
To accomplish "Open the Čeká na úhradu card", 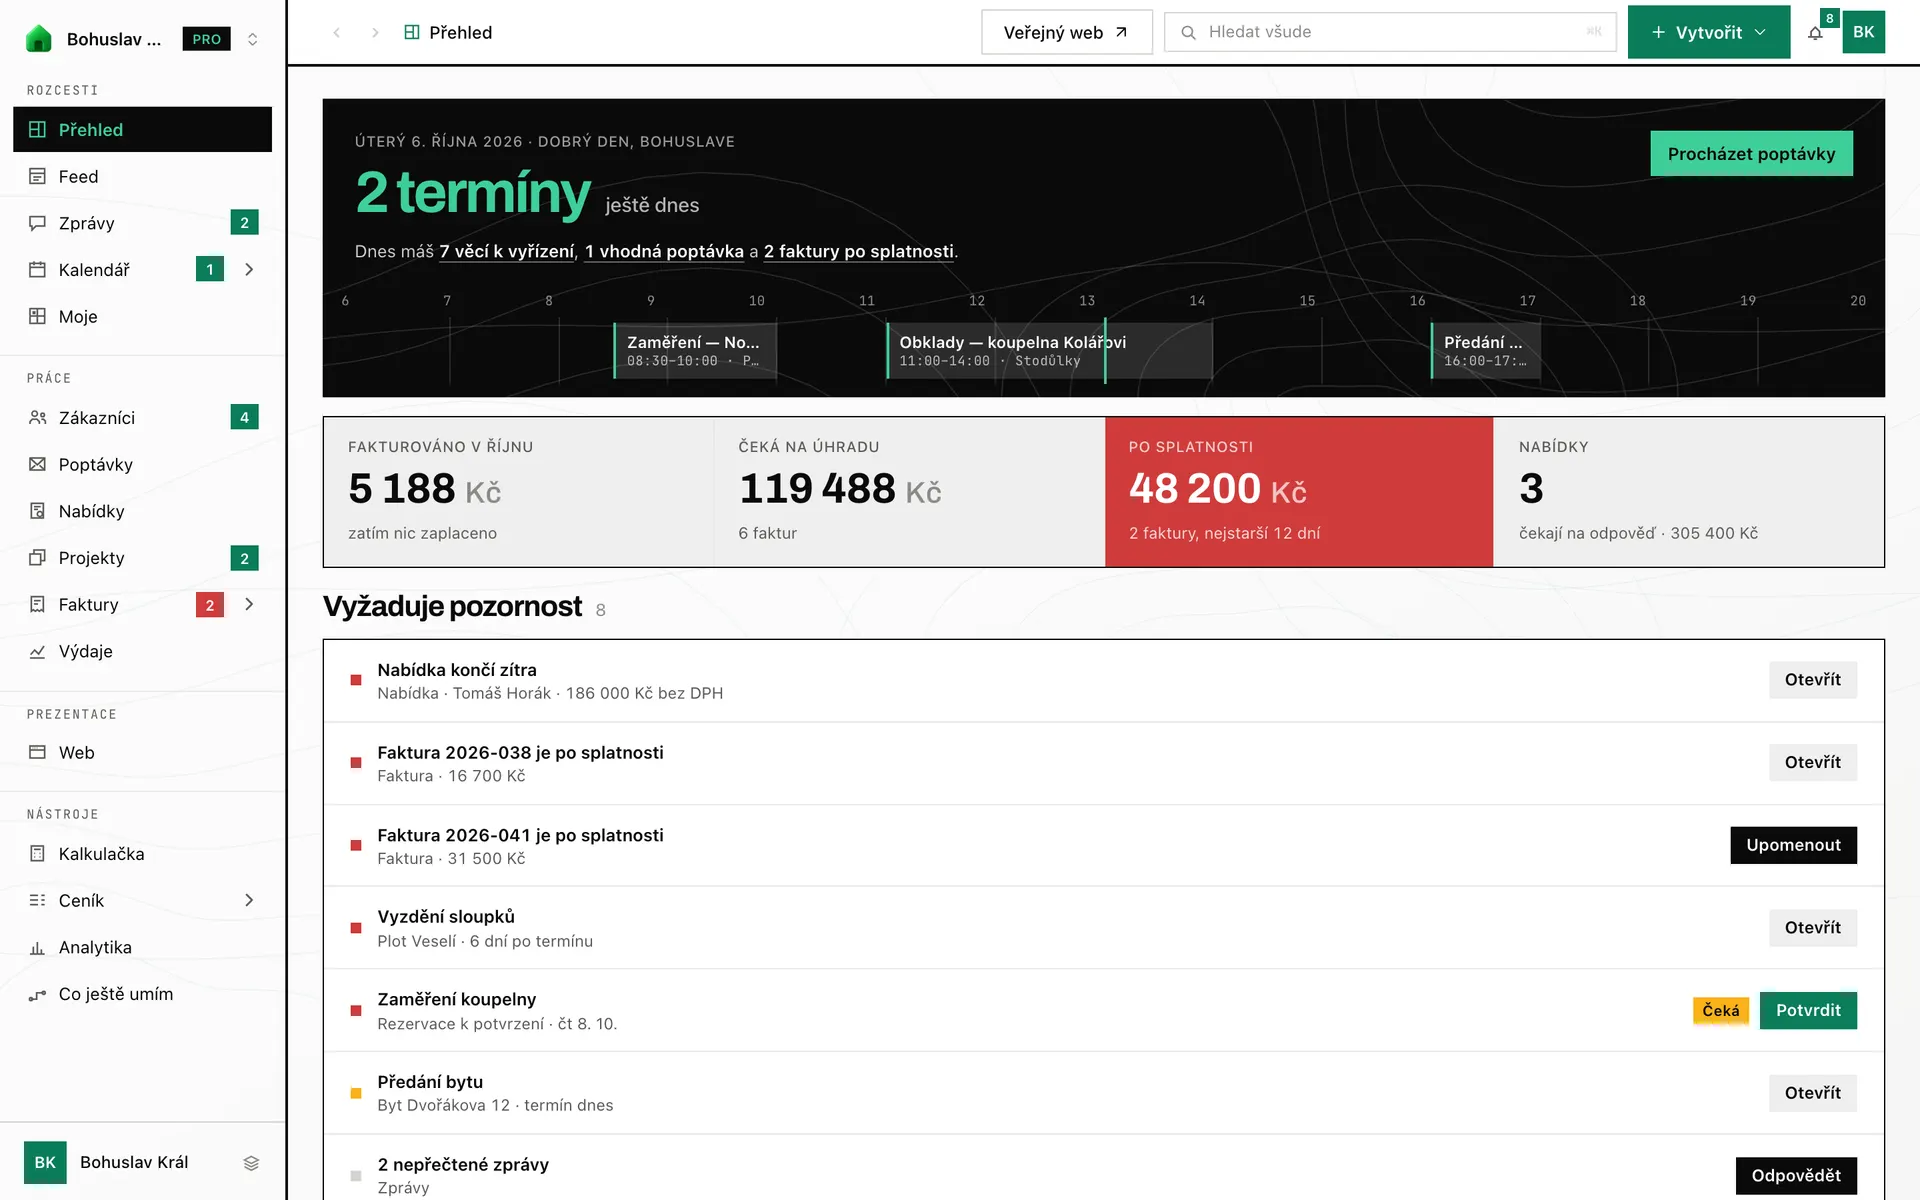I will coord(909,492).
